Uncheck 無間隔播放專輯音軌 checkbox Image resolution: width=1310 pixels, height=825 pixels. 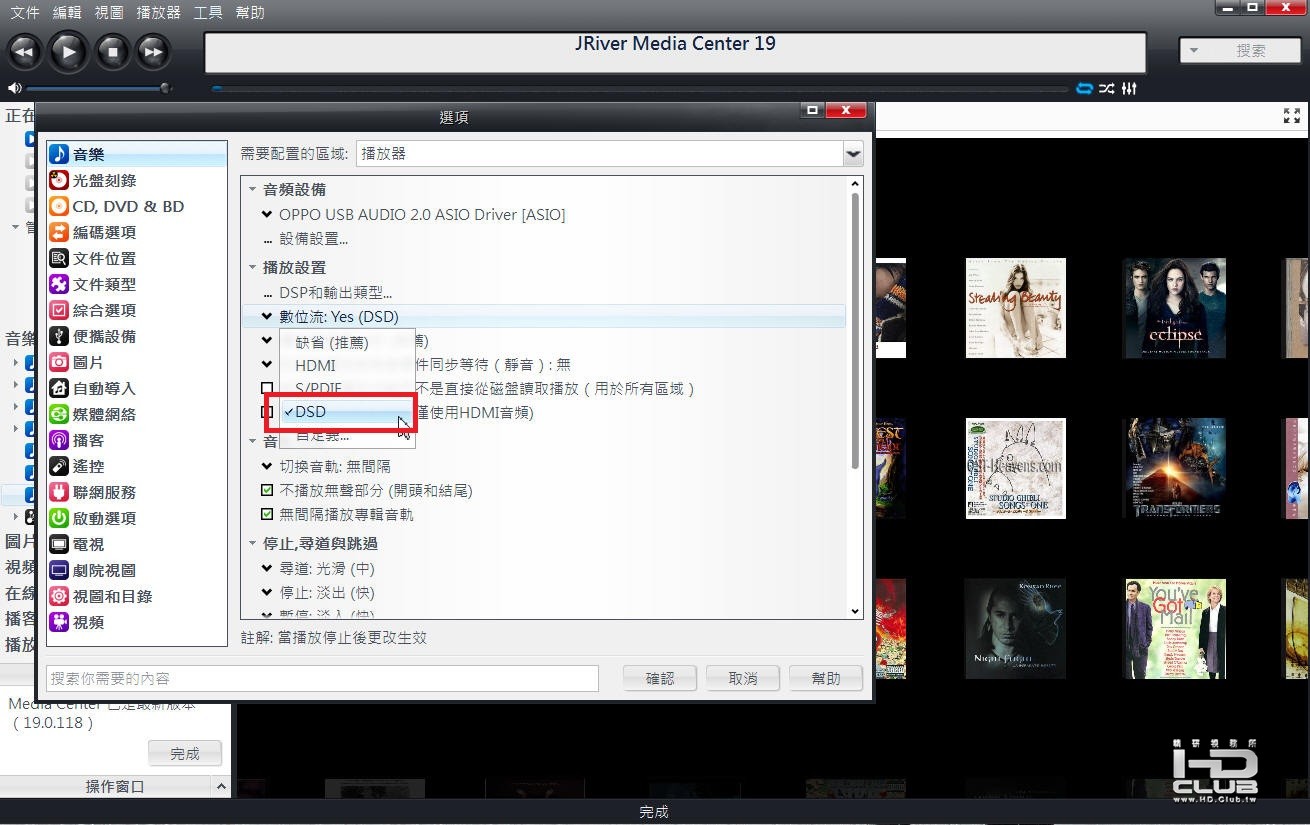(x=267, y=515)
